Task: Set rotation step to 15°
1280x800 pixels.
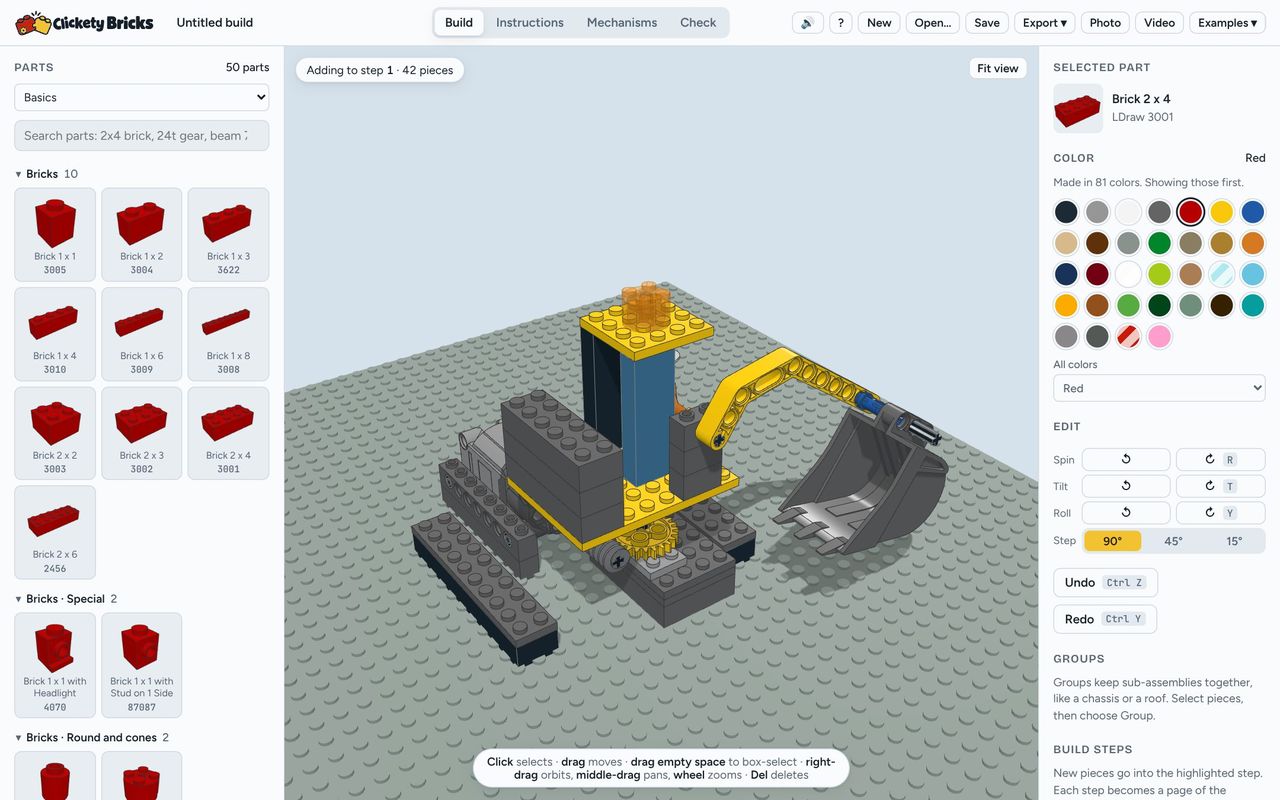Action: pos(1234,541)
